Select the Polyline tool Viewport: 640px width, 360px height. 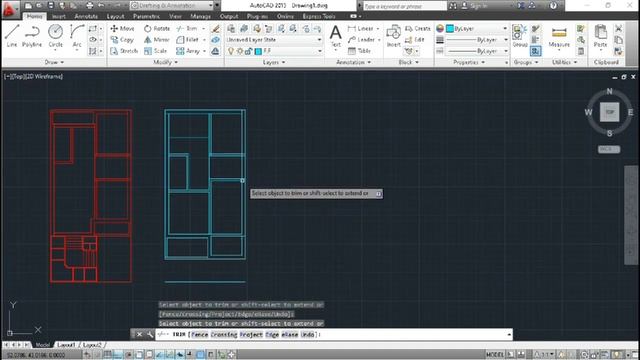[32, 36]
